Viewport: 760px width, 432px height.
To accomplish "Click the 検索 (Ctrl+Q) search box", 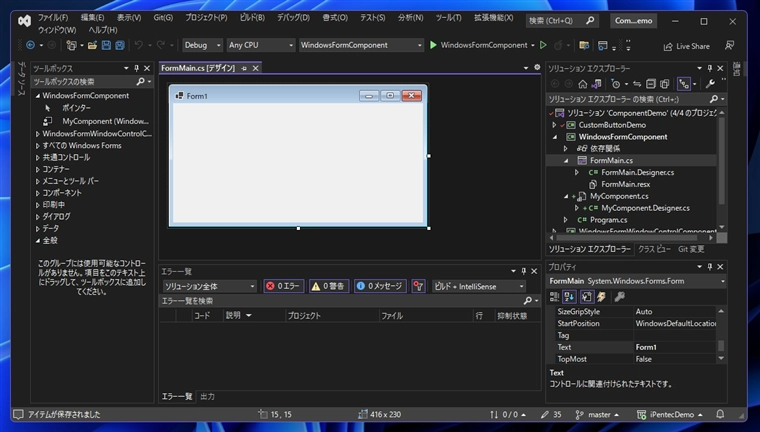I will 562,21.
